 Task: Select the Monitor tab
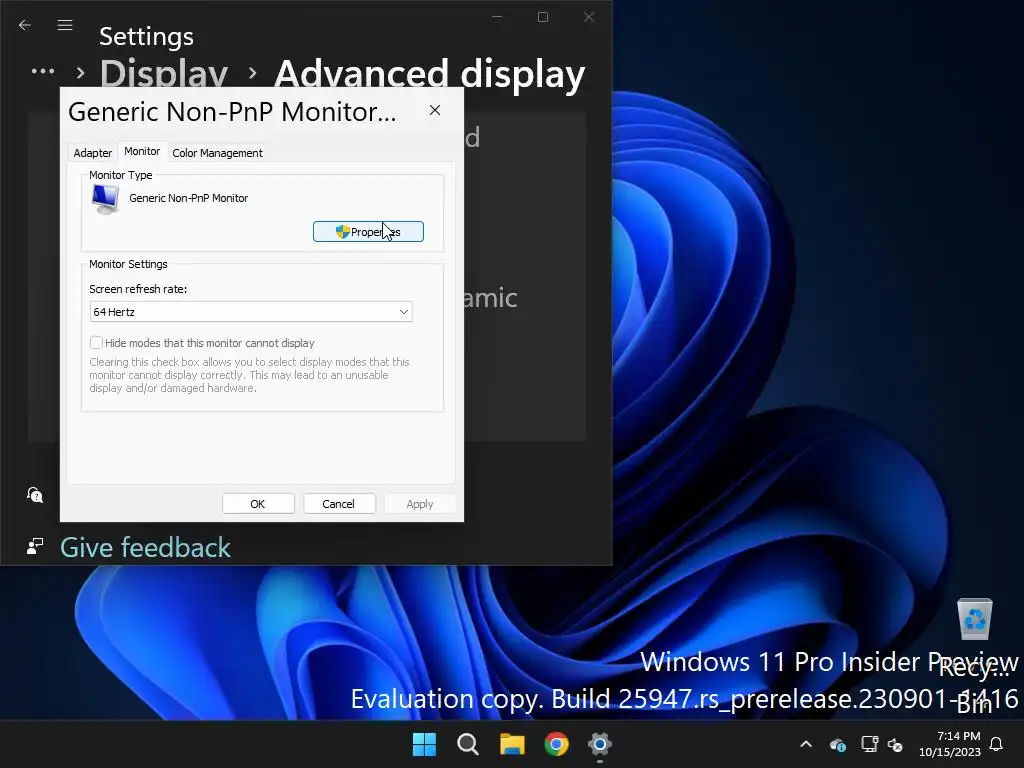[142, 152]
